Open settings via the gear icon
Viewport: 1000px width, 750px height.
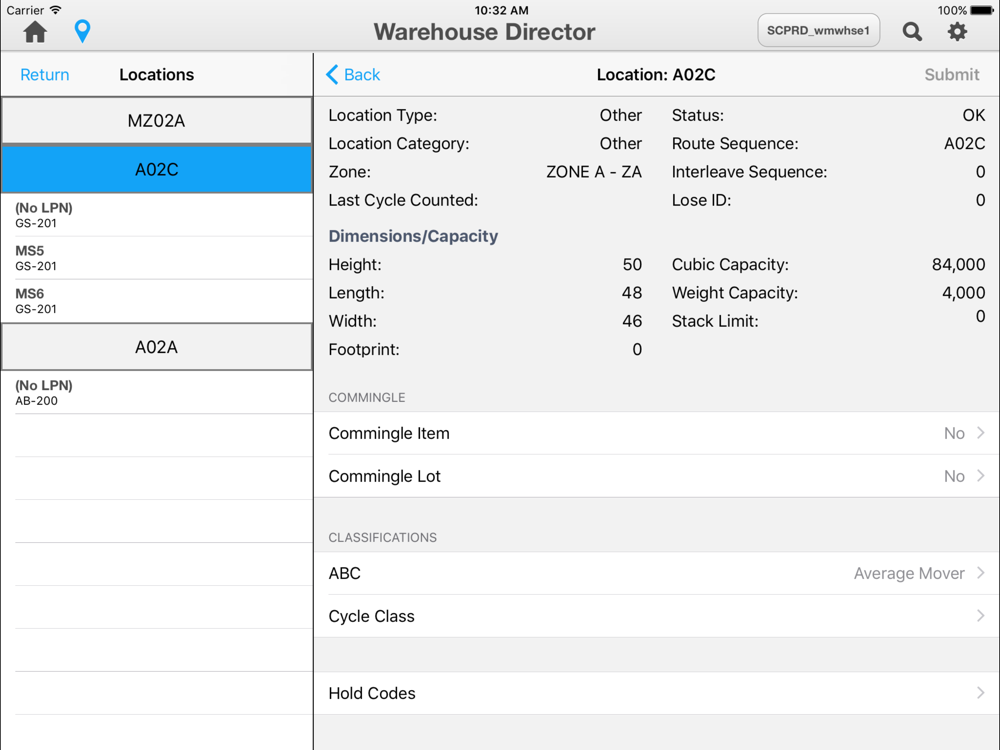pyautogui.click(x=957, y=31)
